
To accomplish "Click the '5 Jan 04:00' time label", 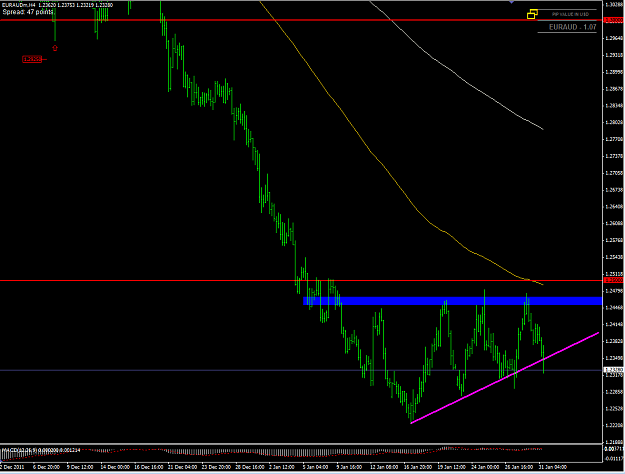I will [x=315, y=467].
